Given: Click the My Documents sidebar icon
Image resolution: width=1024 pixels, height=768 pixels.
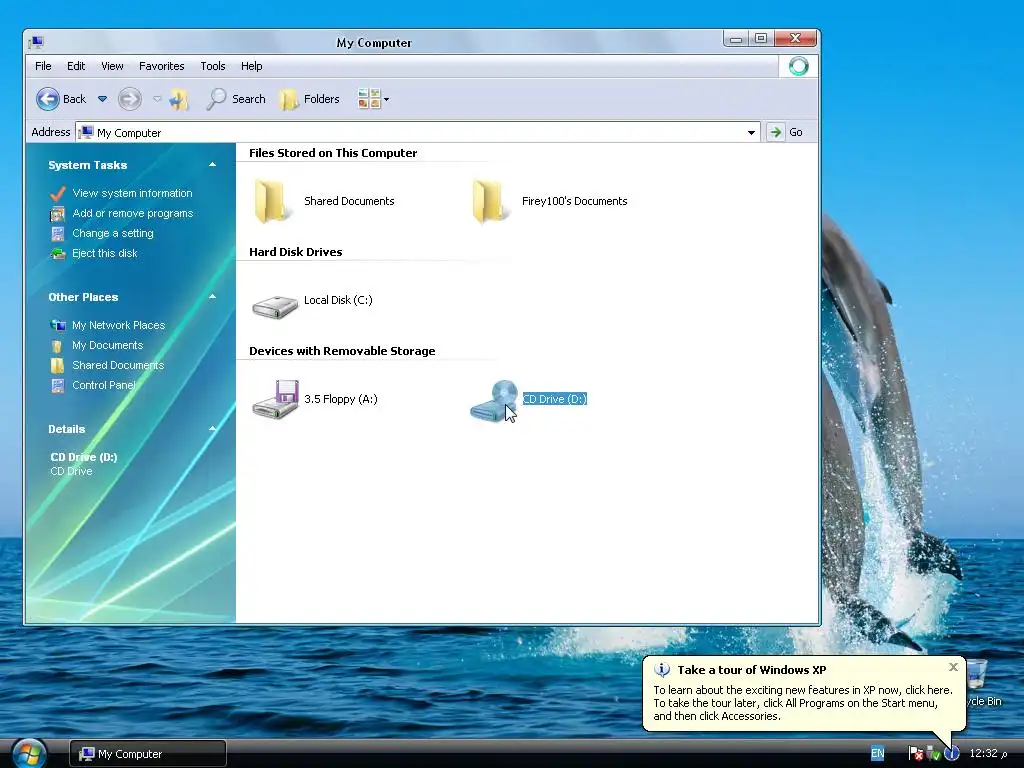Looking at the screenshot, I should pos(57,345).
